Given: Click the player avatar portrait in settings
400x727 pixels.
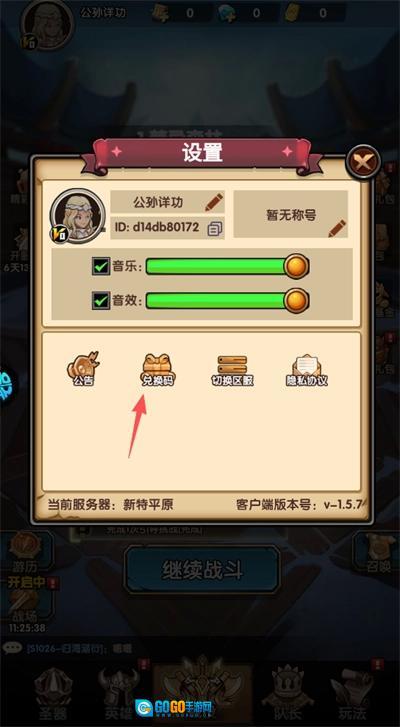Looking at the screenshot, I should (77, 216).
